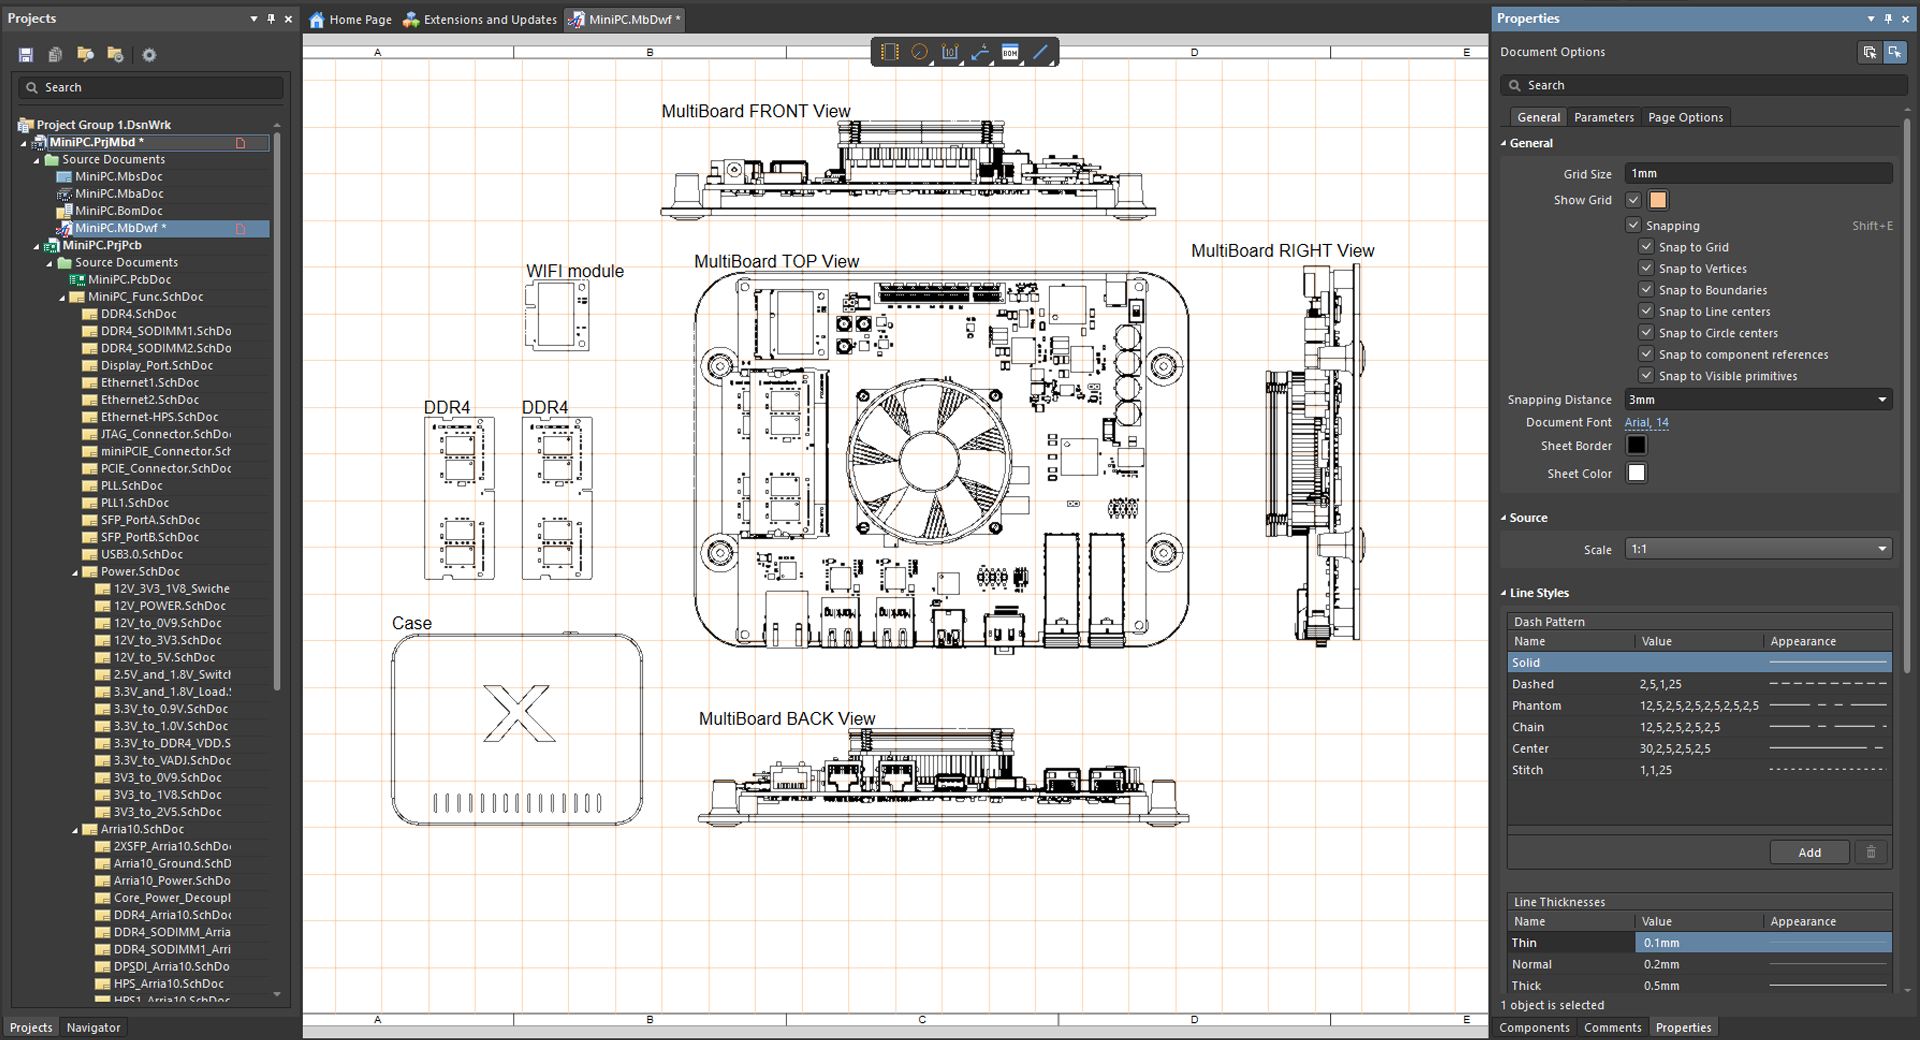This screenshot has height=1040, width=1920.
Task: Uncheck Snap to Circle centers
Action: [1646, 333]
